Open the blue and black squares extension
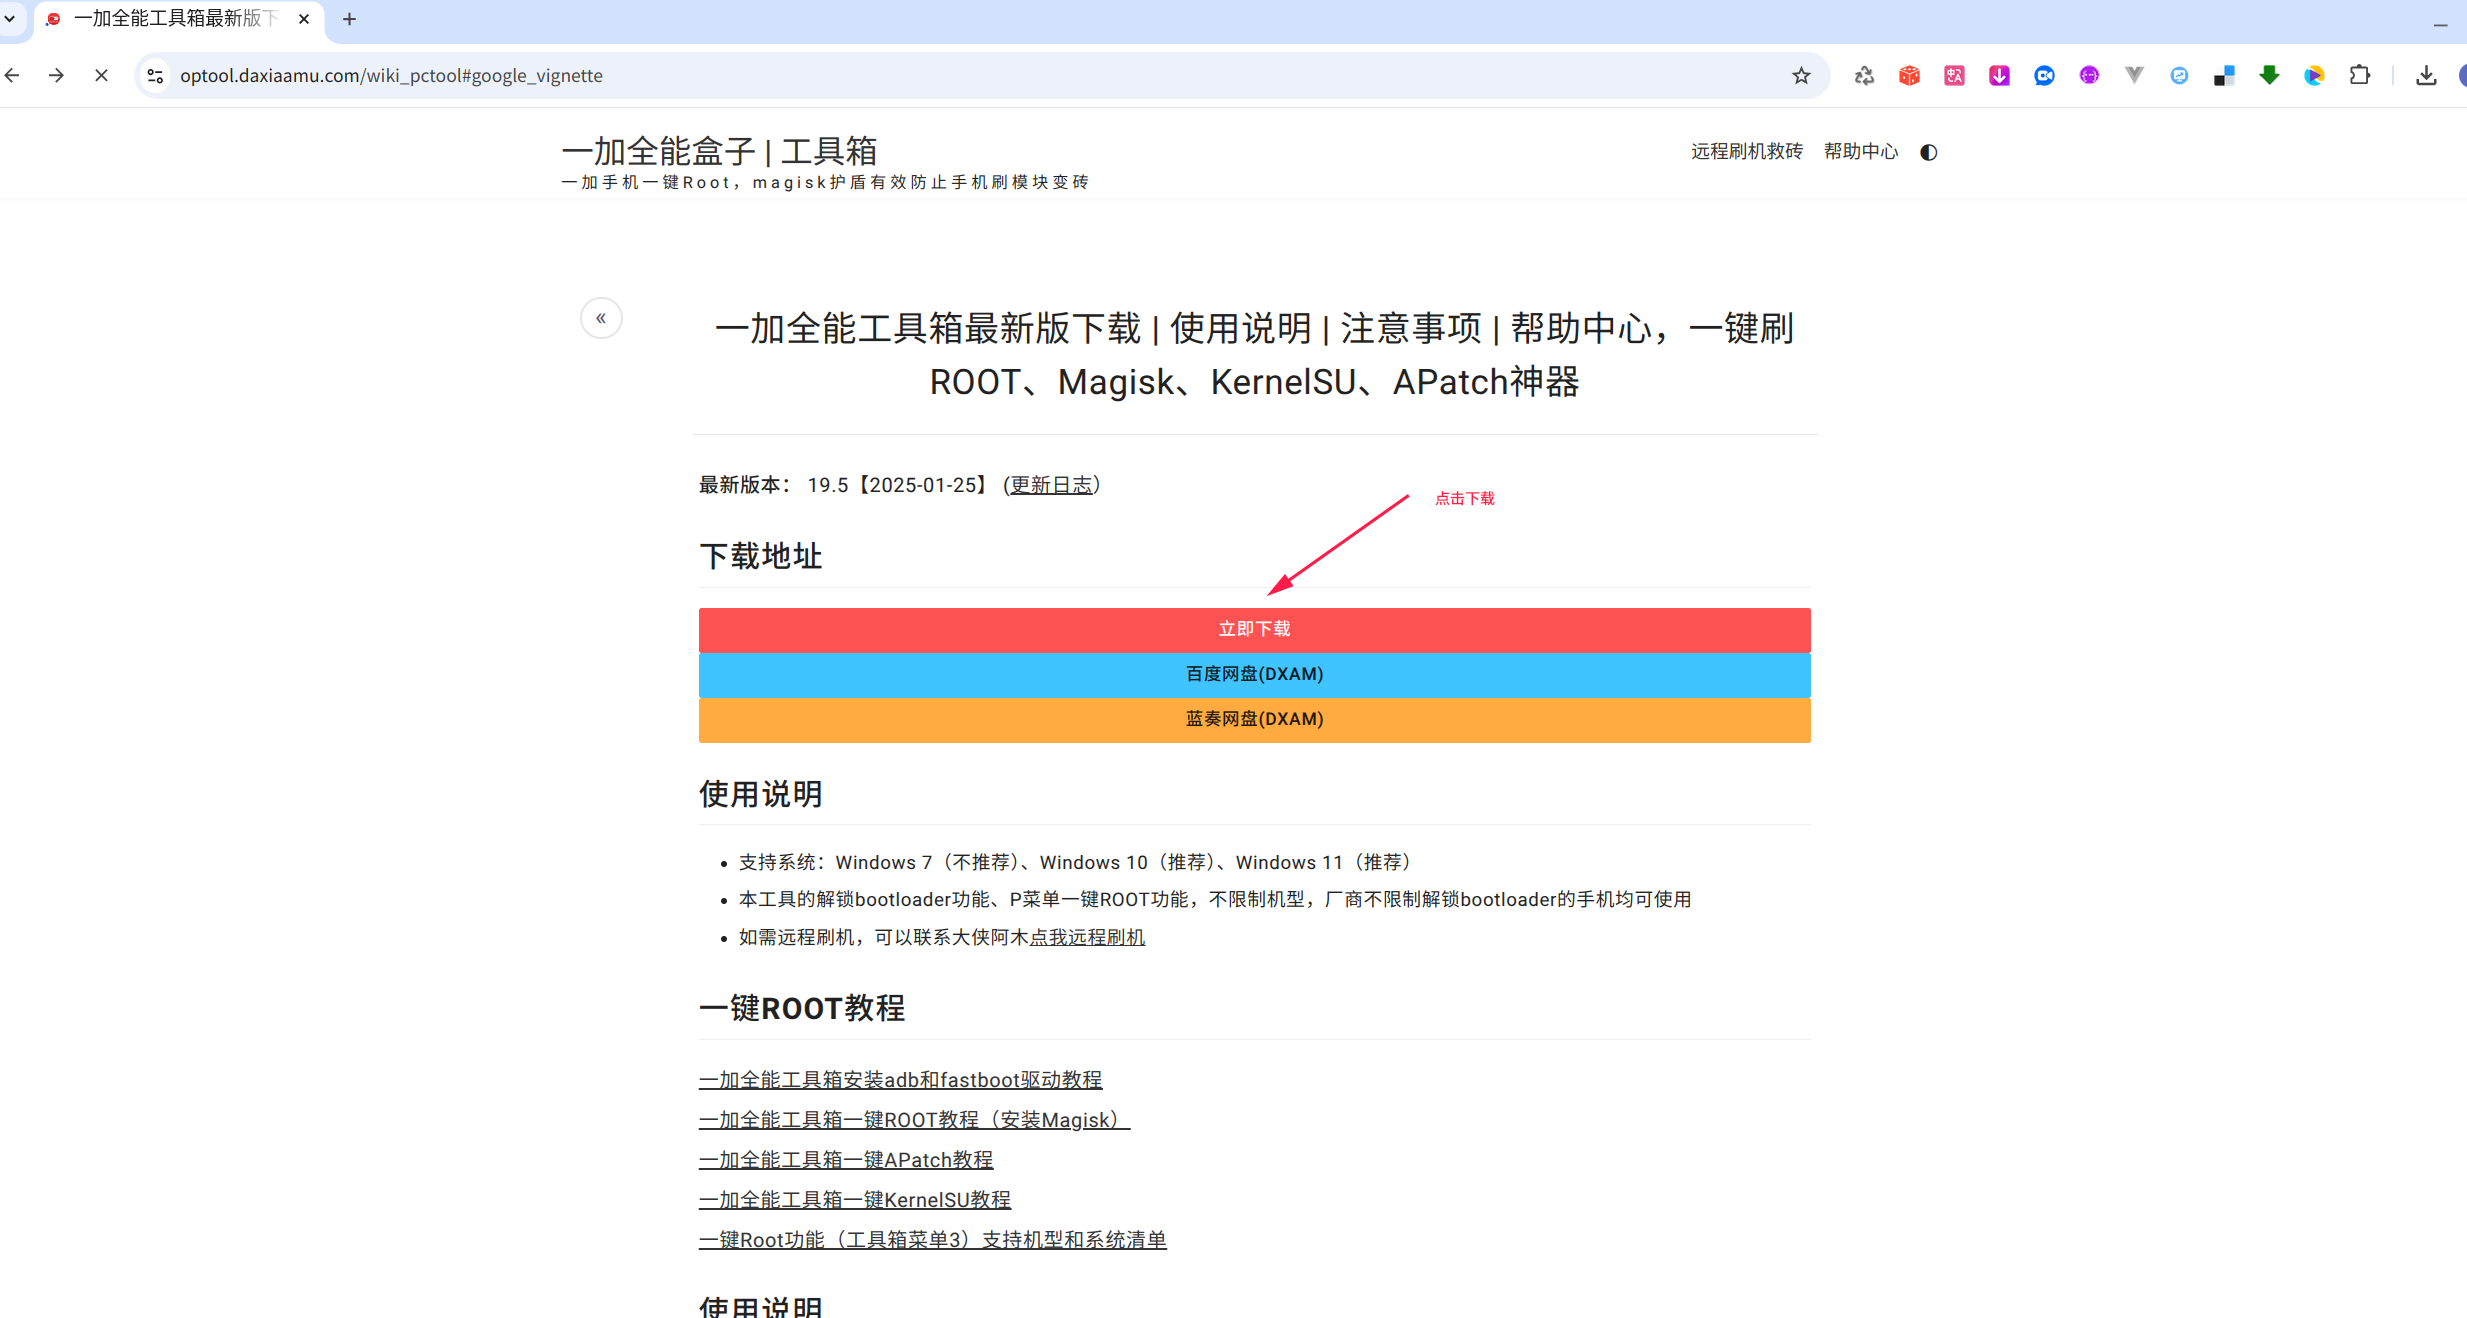This screenshot has width=2467, height=1318. (x=2224, y=76)
